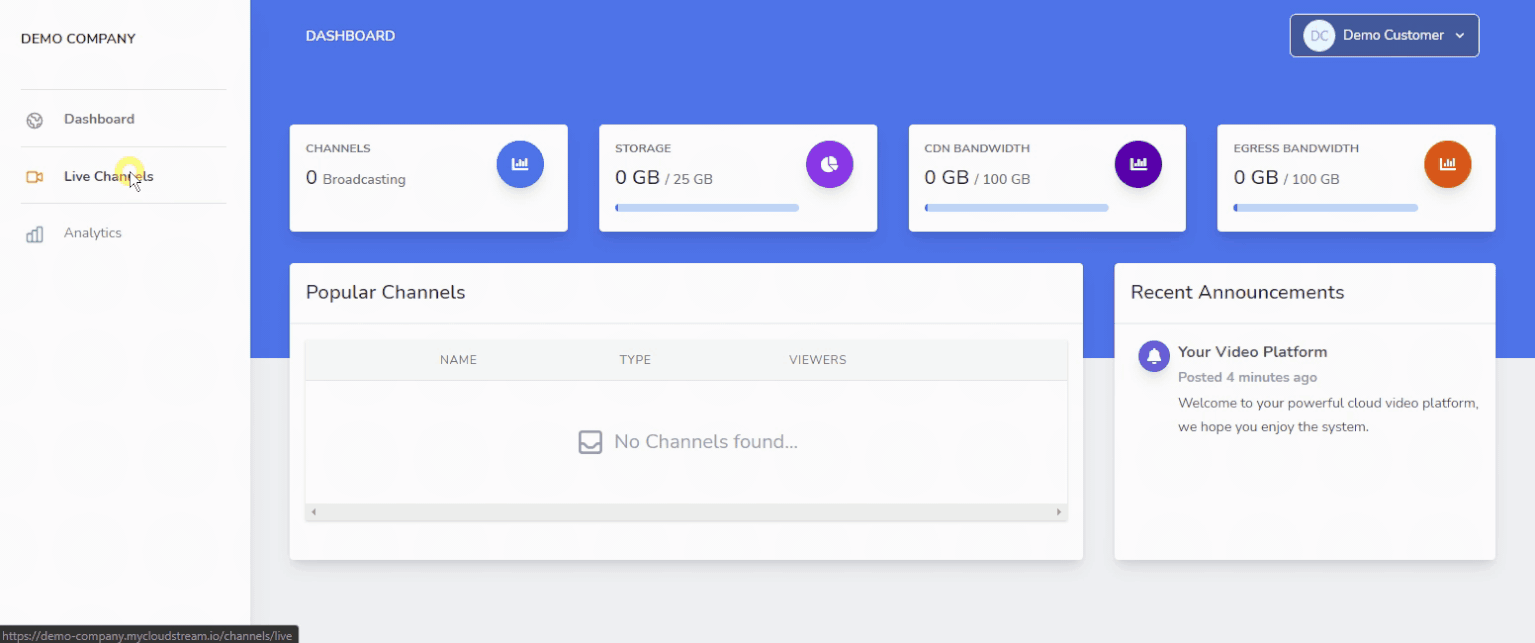Screen dimensions: 1535x643
Task: Select Analytics from the sidebar menu
Action: pyautogui.click(x=92, y=233)
